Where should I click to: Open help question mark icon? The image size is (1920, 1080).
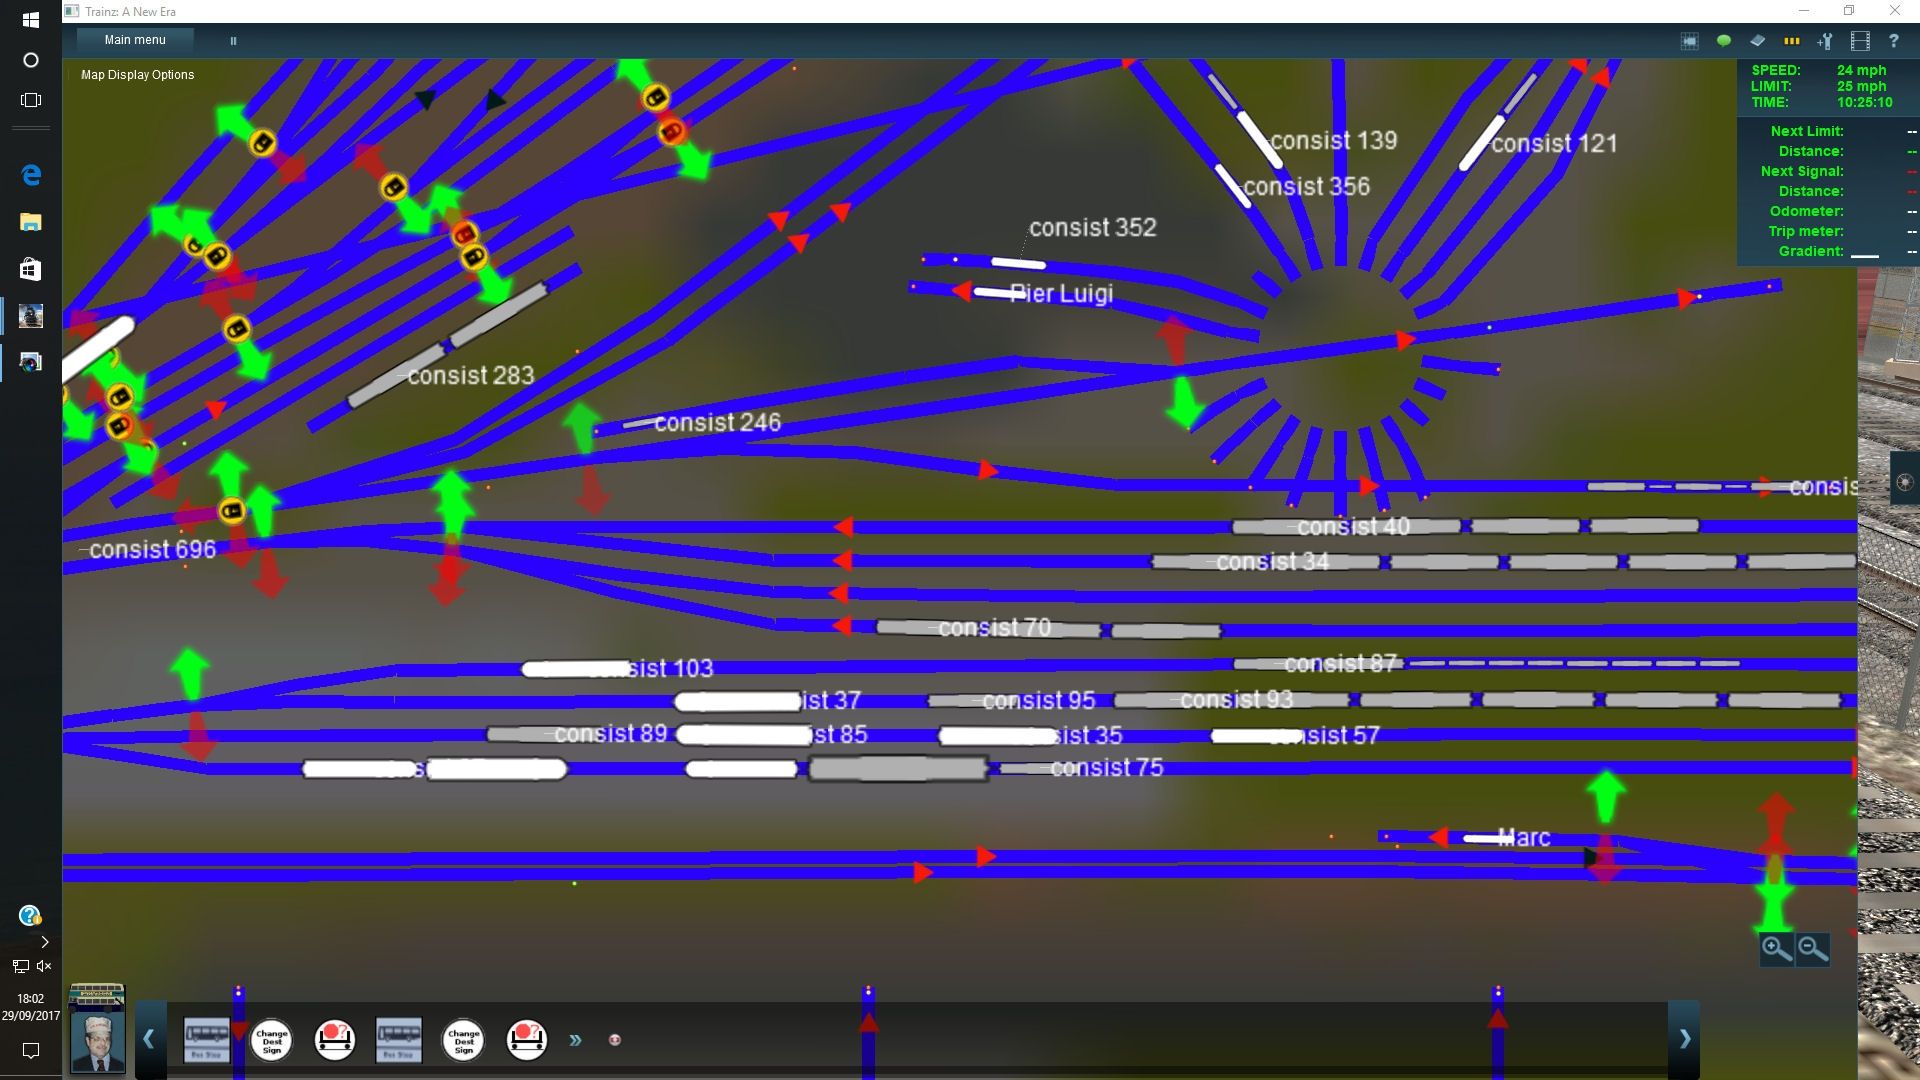(x=1893, y=41)
